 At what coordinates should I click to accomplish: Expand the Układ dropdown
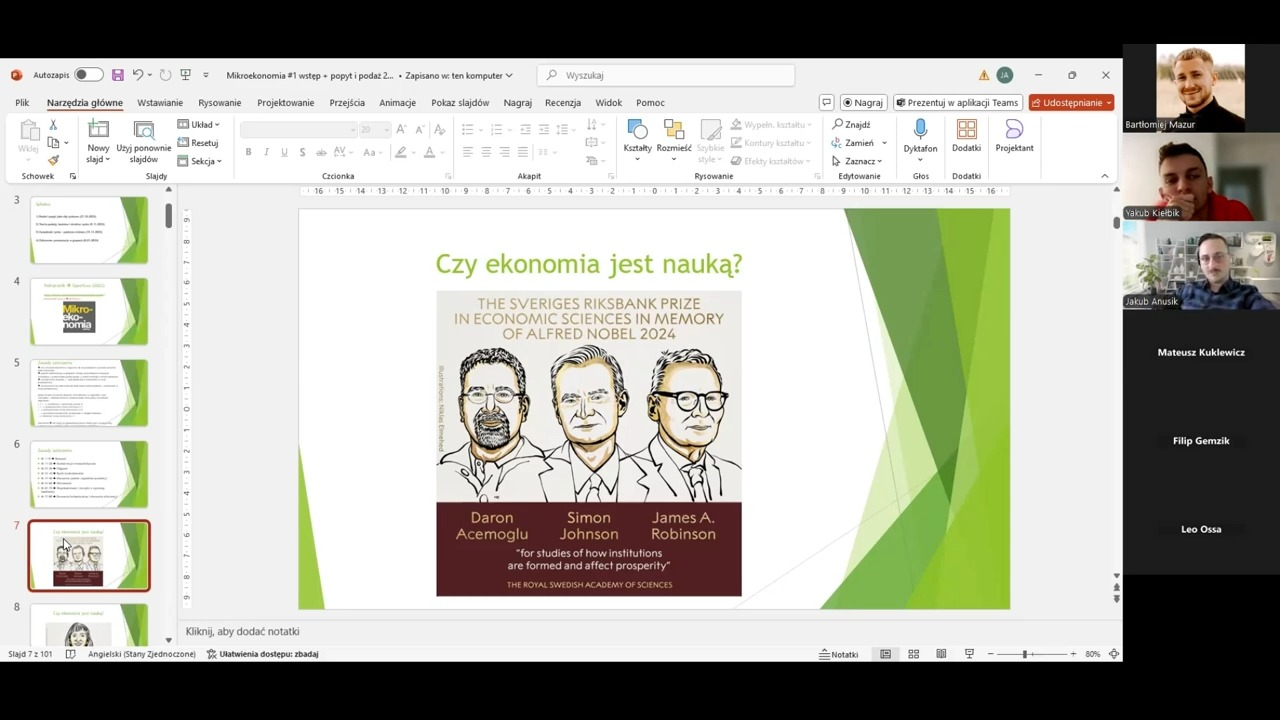(x=199, y=125)
